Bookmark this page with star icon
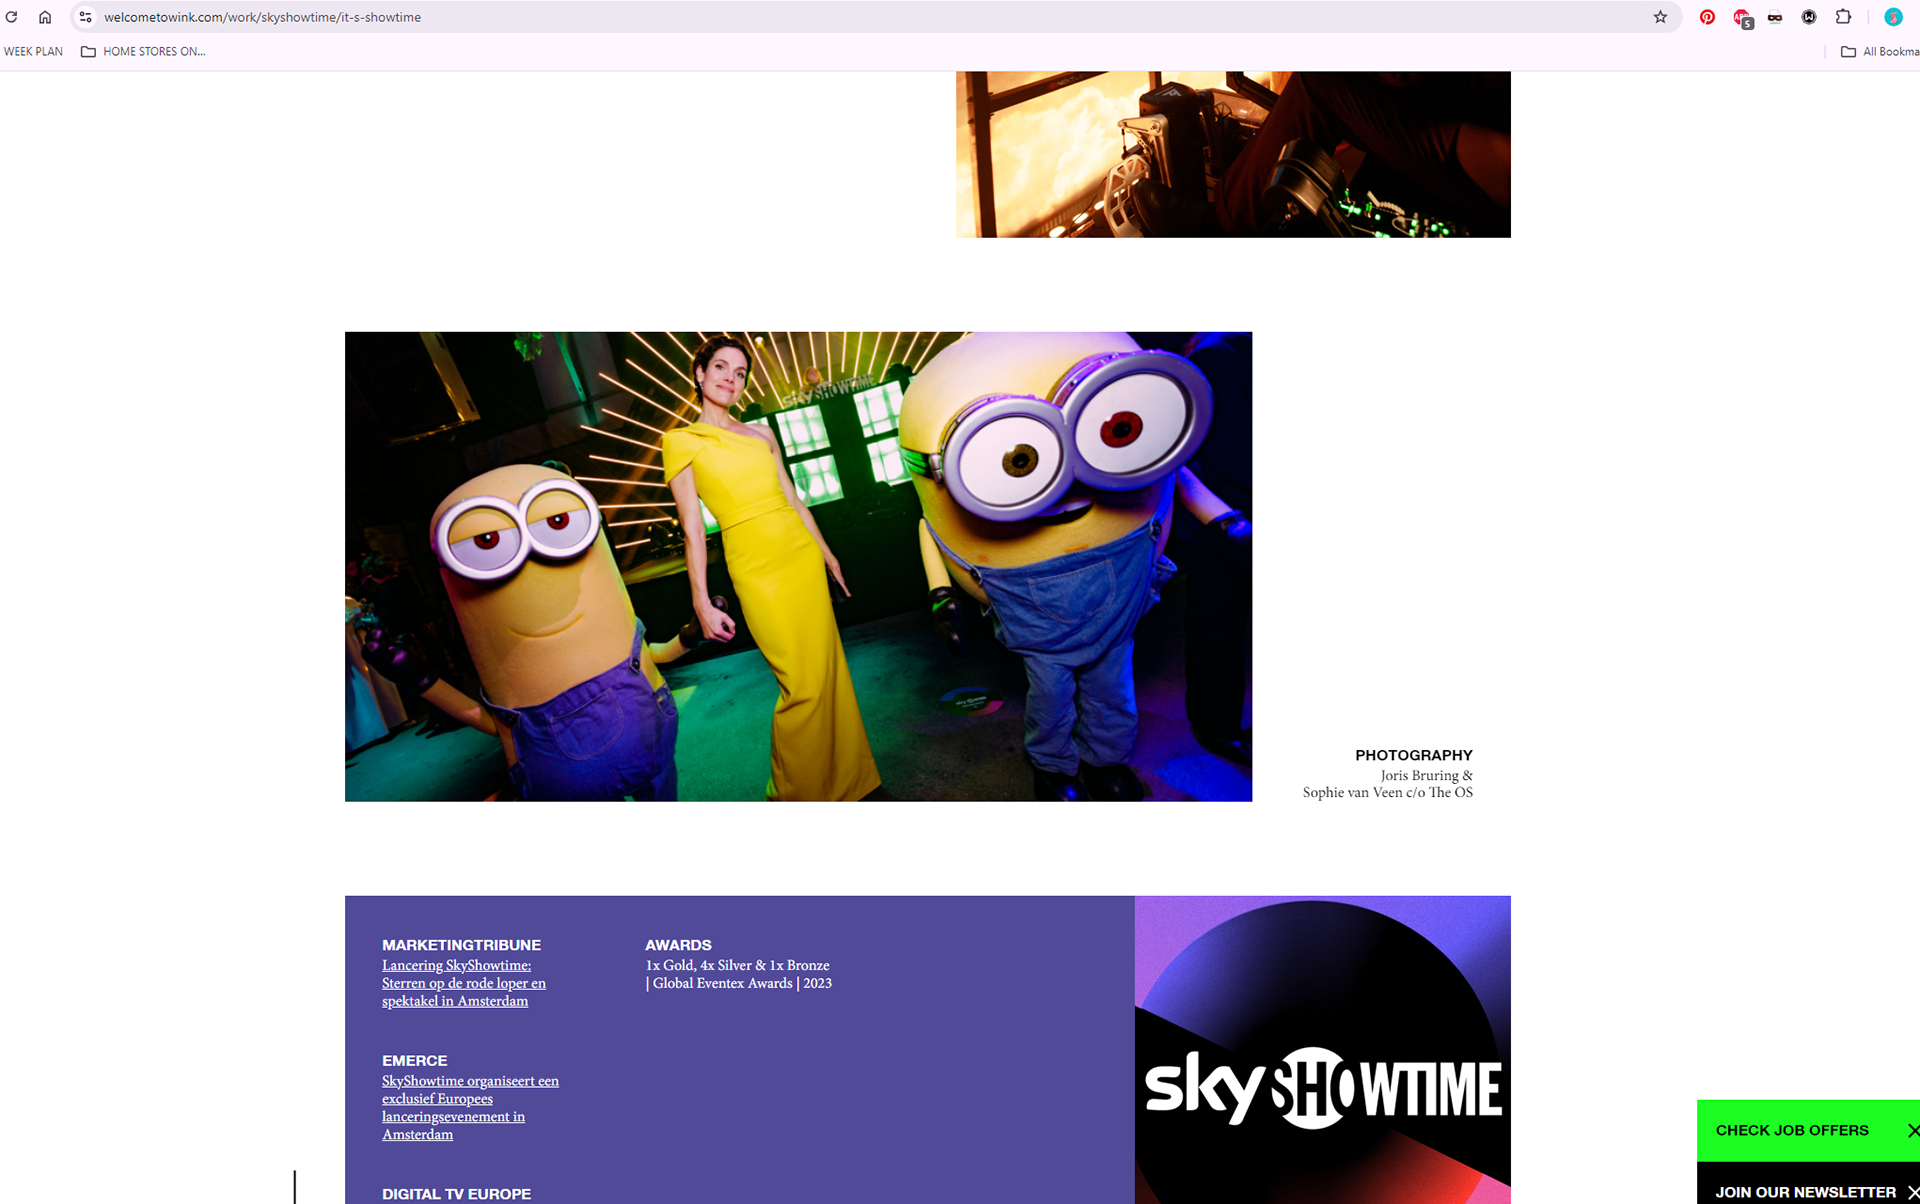The height and width of the screenshot is (1204, 1920). (1660, 17)
